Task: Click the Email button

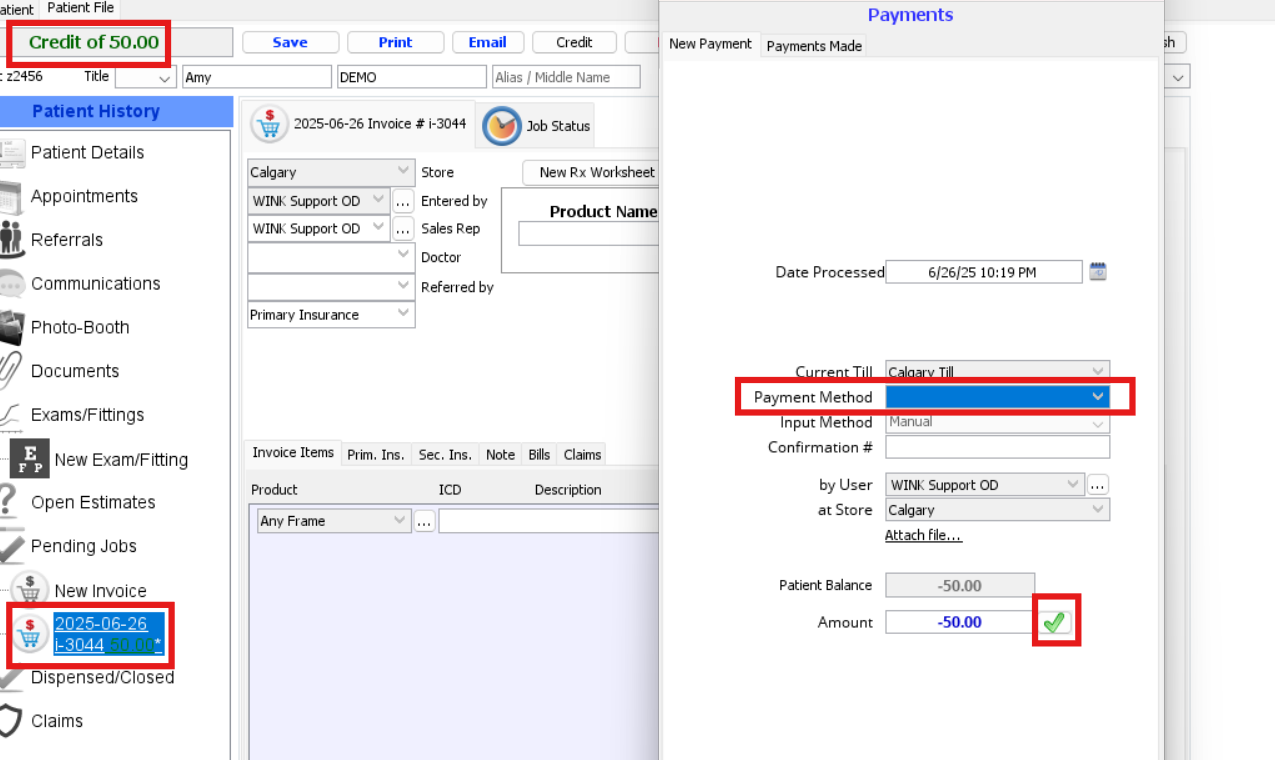Action: pos(487,42)
